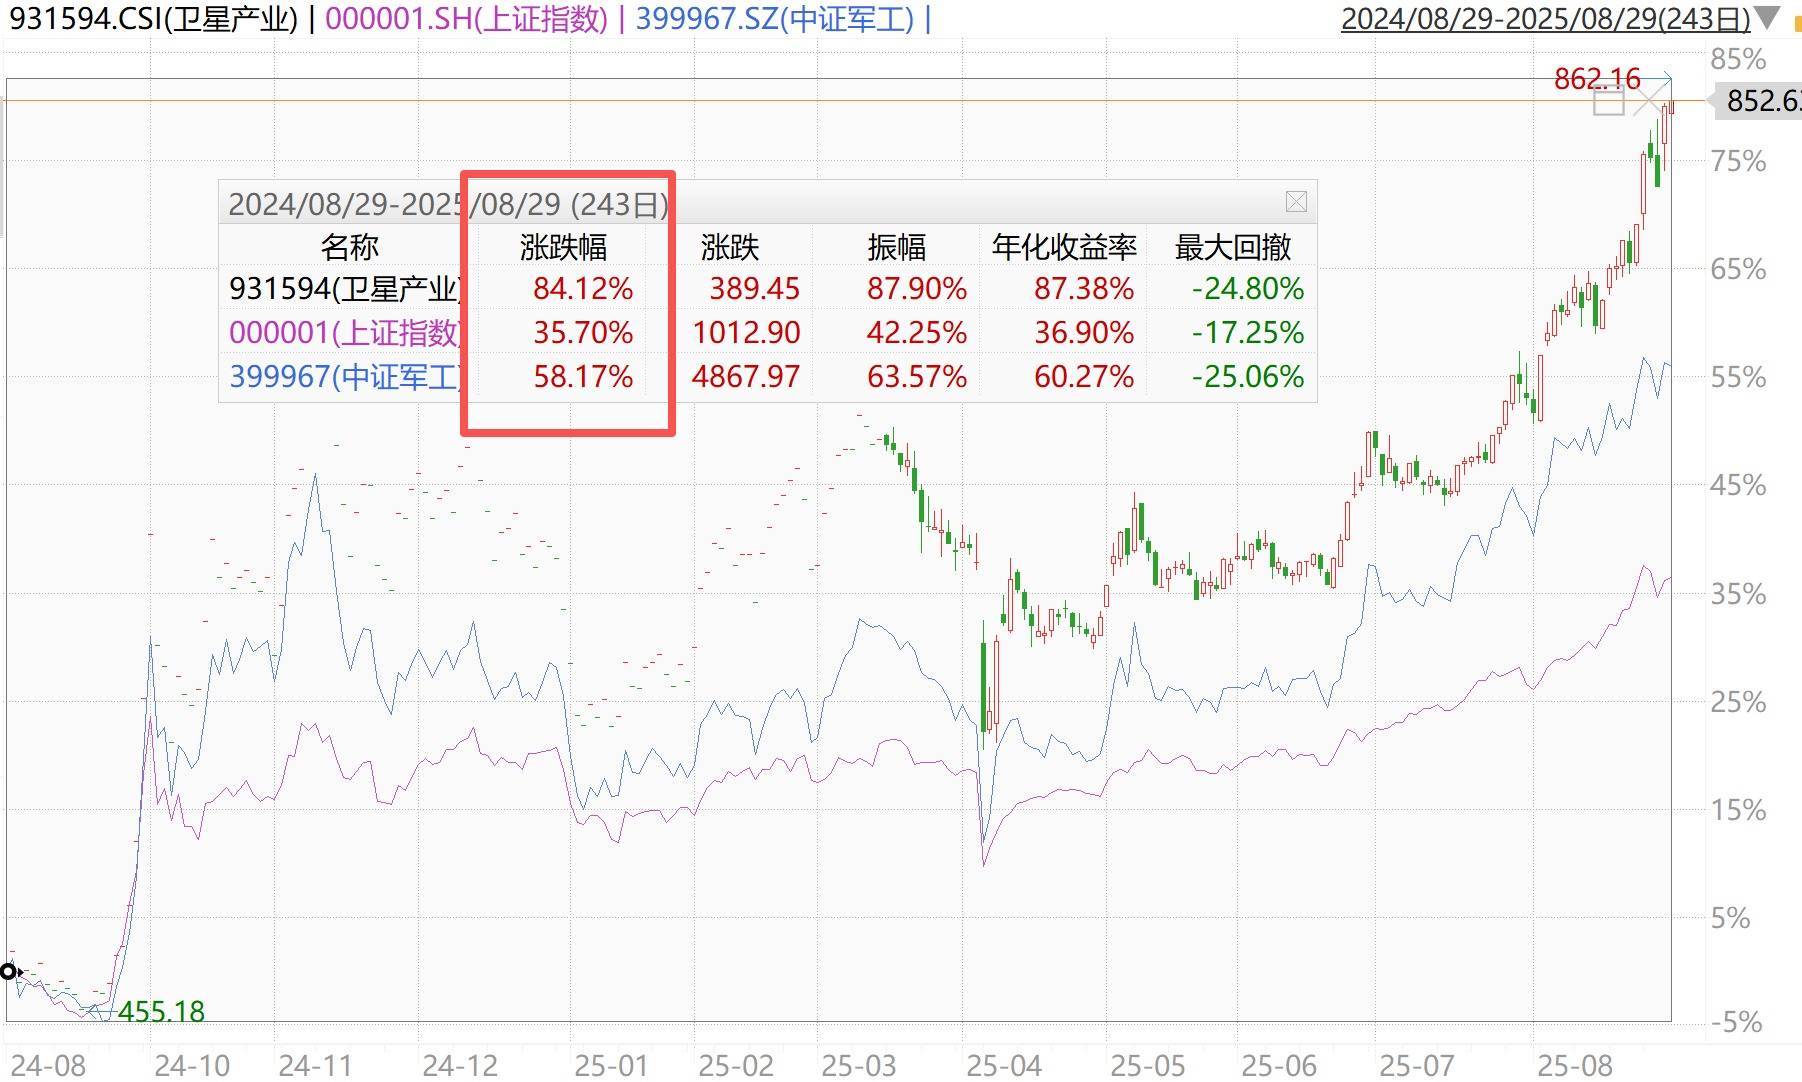This screenshot has width=1802, height=1082.
Task: Close the interval statistics popup
Action: pyautogui.click(x=1296, y=202)
